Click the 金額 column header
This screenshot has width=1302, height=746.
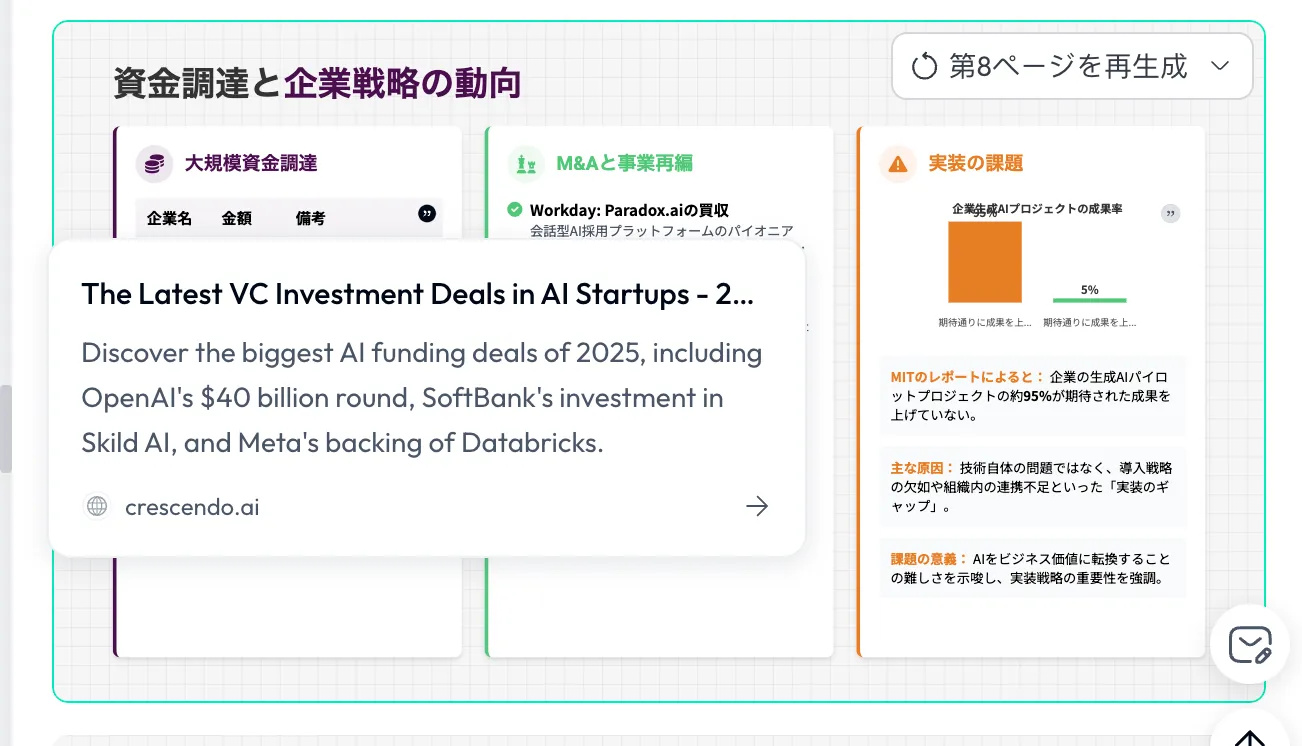[236, 218]
